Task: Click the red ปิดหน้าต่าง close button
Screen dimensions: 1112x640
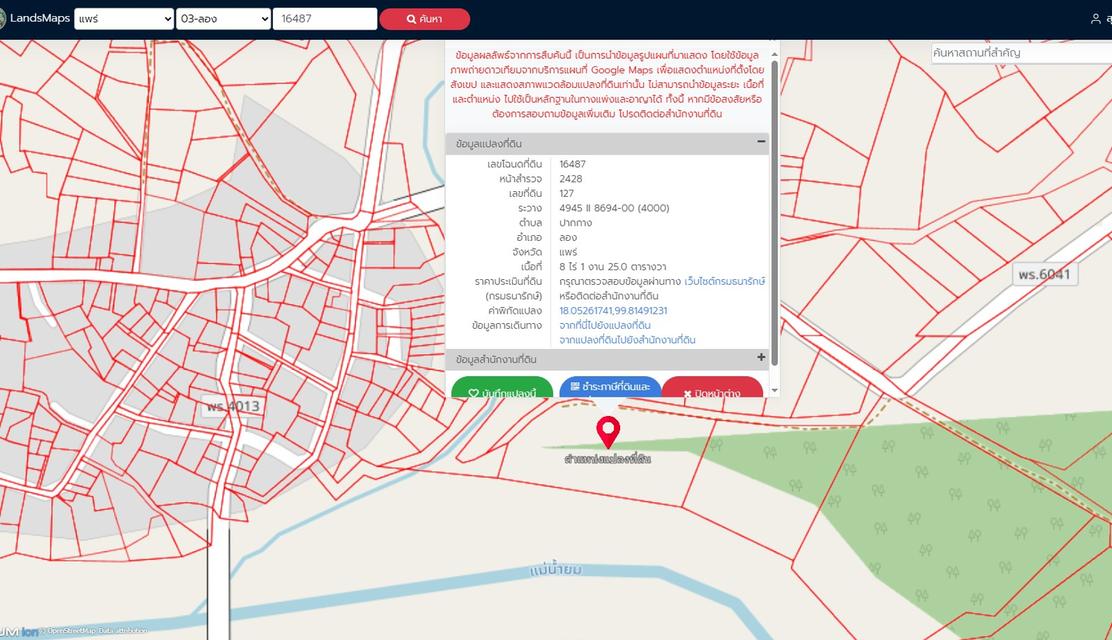Action: 712,387
